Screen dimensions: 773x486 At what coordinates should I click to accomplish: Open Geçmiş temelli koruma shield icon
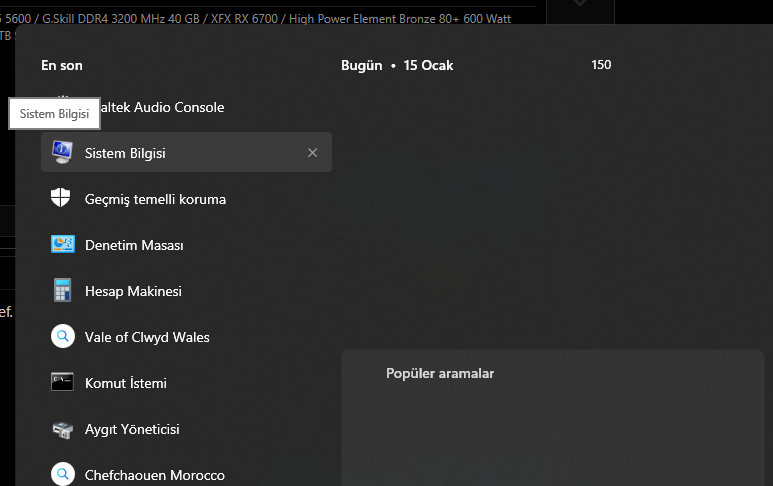(x=61, y=198)
